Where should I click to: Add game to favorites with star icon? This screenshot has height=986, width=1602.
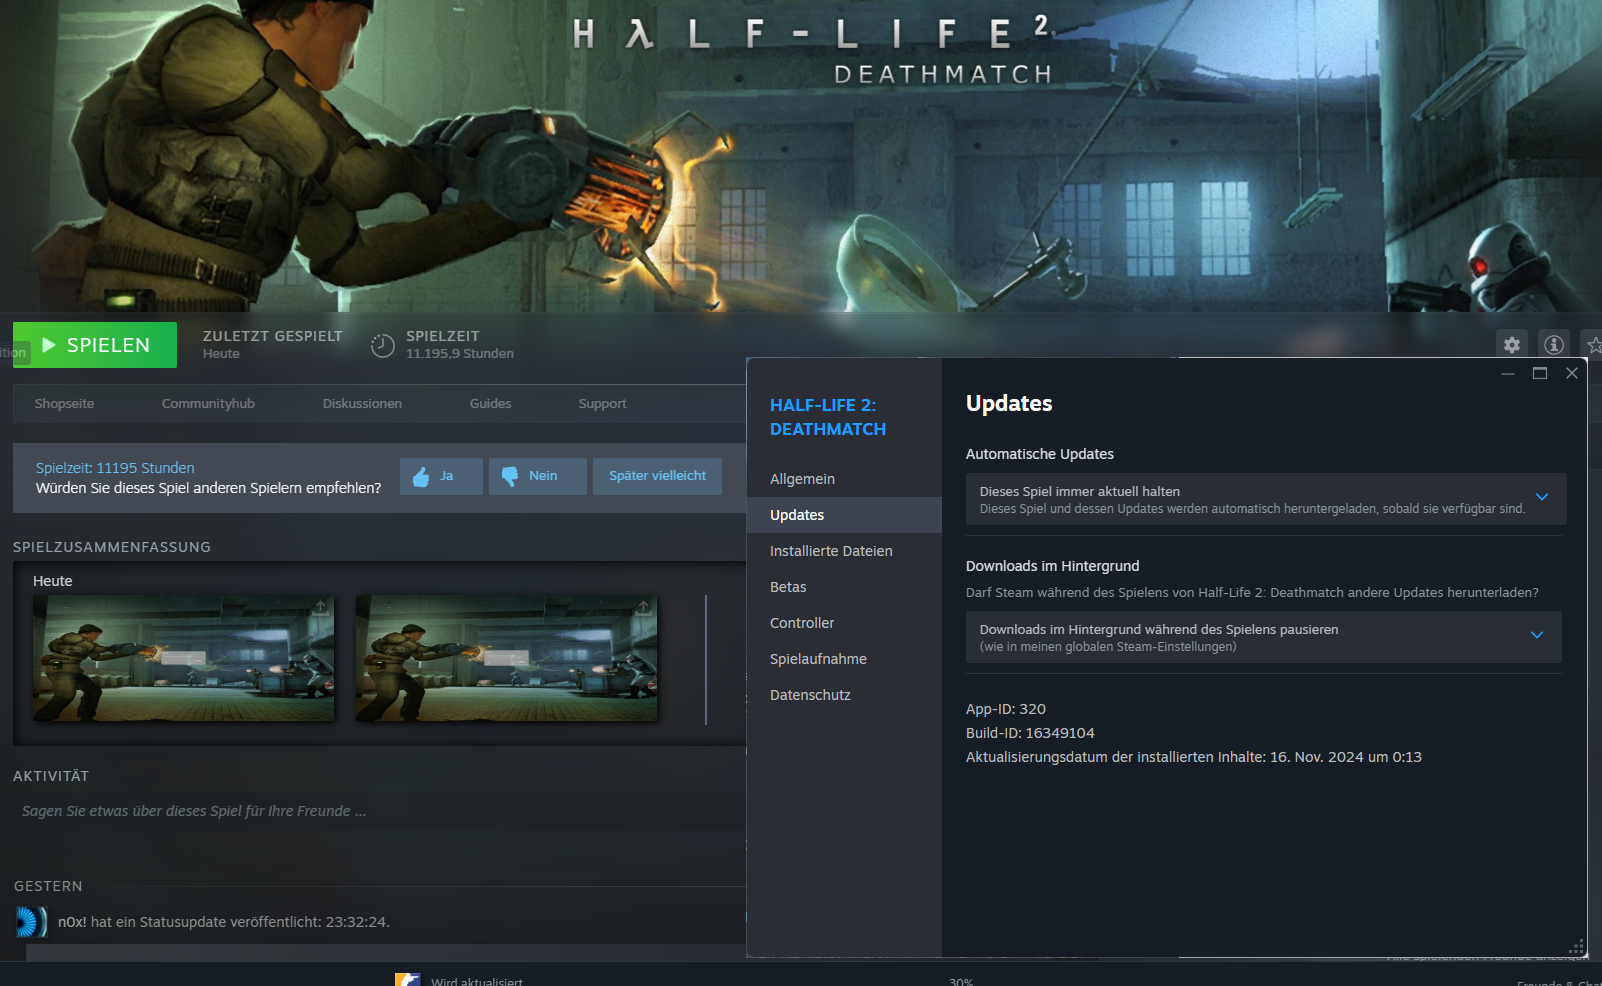pos(1594,345)
